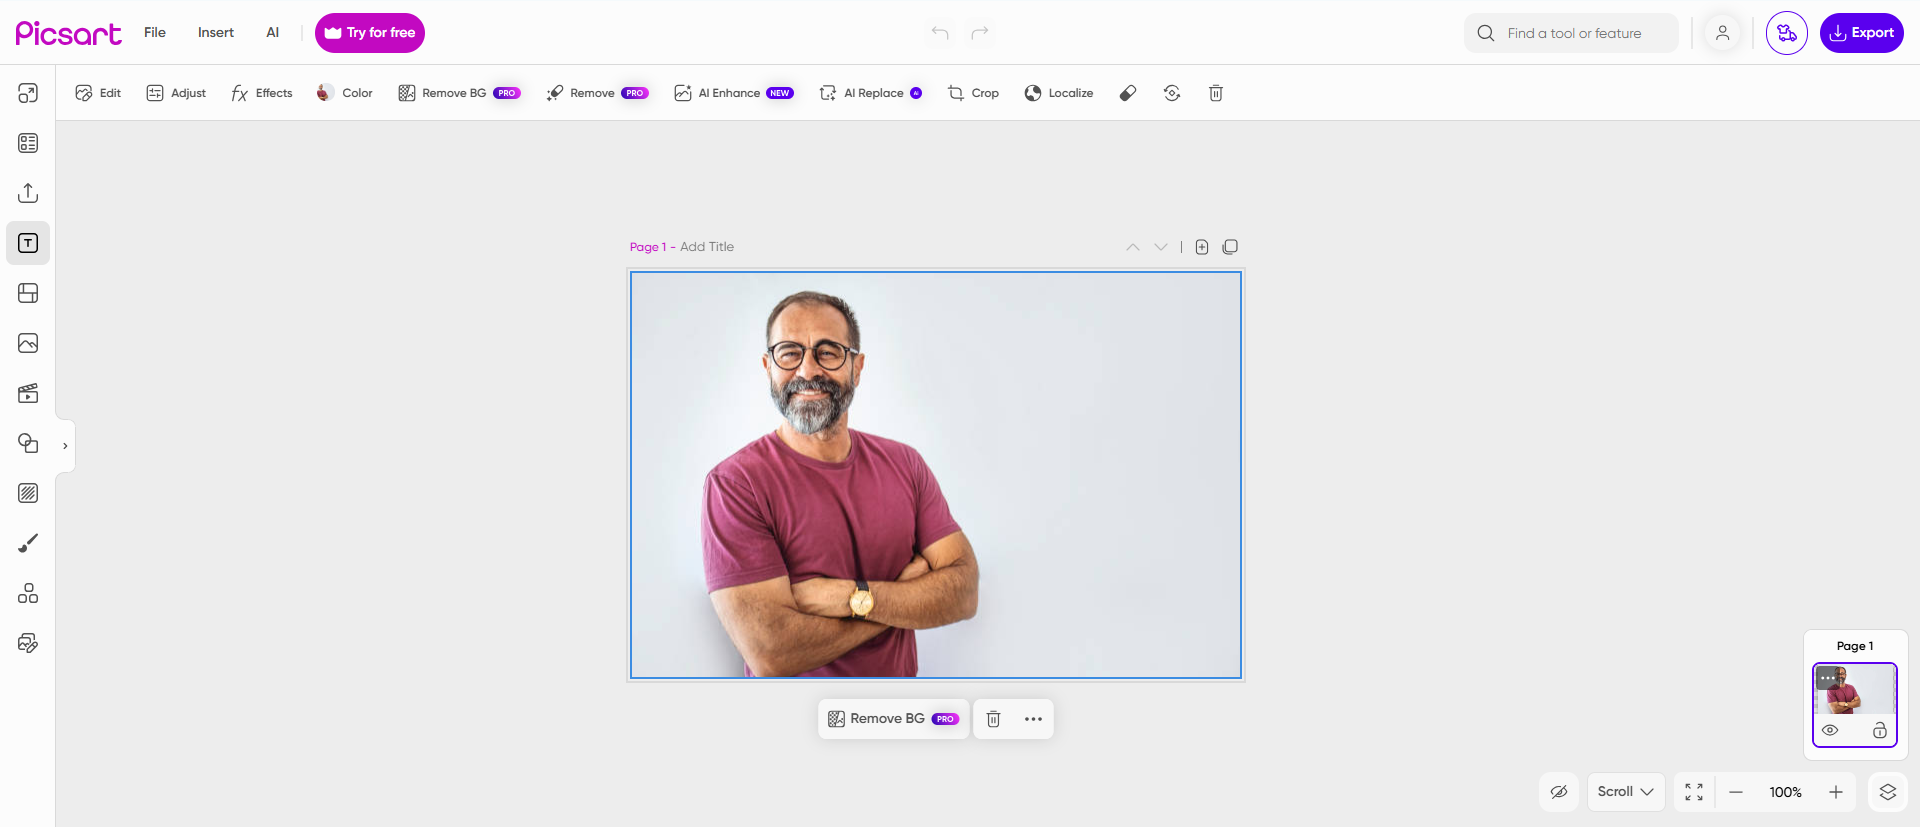Open the Background texture sidebar panel
Viewport: 1920px width, 827px height.
[x=28, y=493]
